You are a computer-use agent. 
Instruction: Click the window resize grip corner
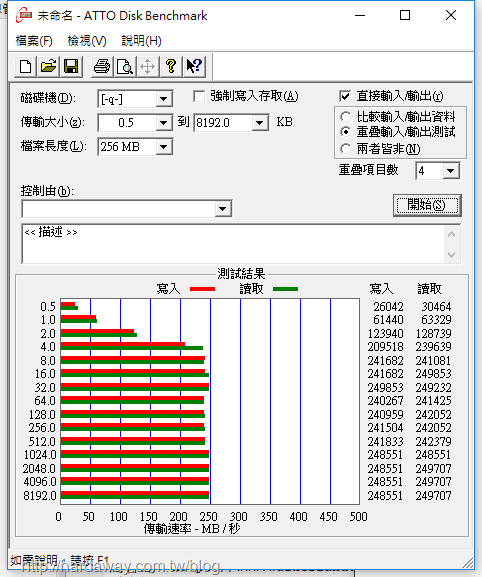point(468,562)
